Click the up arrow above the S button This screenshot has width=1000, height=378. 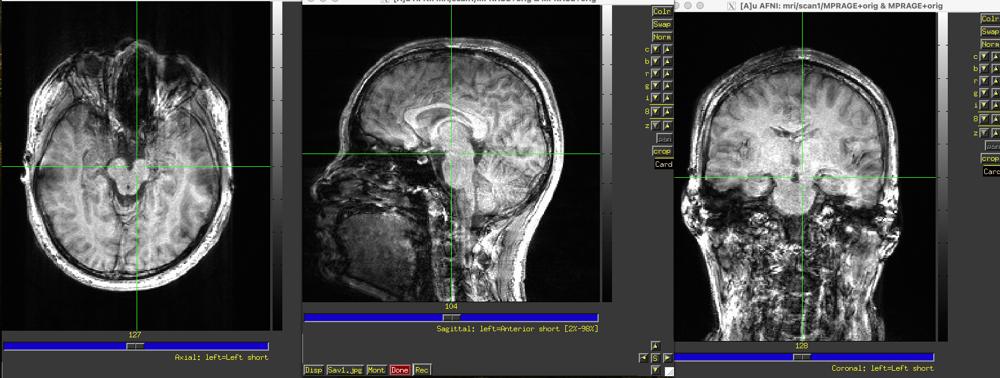(656, 346)
